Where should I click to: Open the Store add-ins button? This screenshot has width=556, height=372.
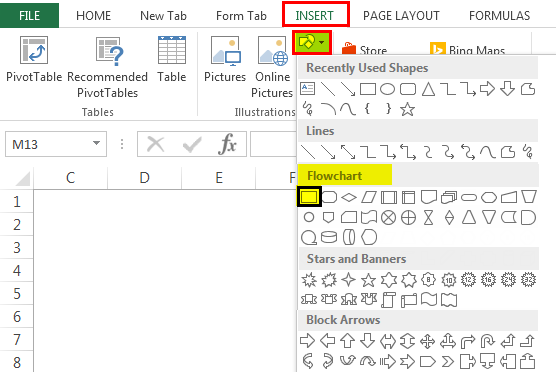click(364, 50)
